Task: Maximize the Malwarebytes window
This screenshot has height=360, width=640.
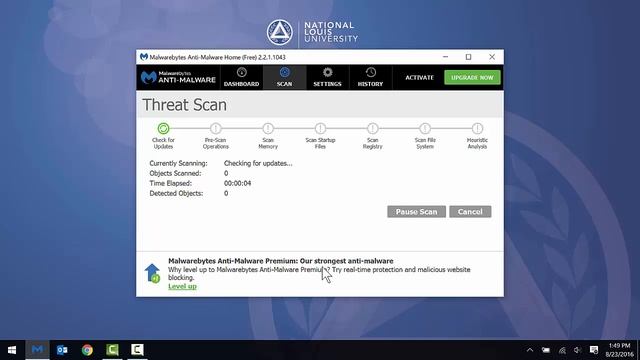Action: [469, 57]
